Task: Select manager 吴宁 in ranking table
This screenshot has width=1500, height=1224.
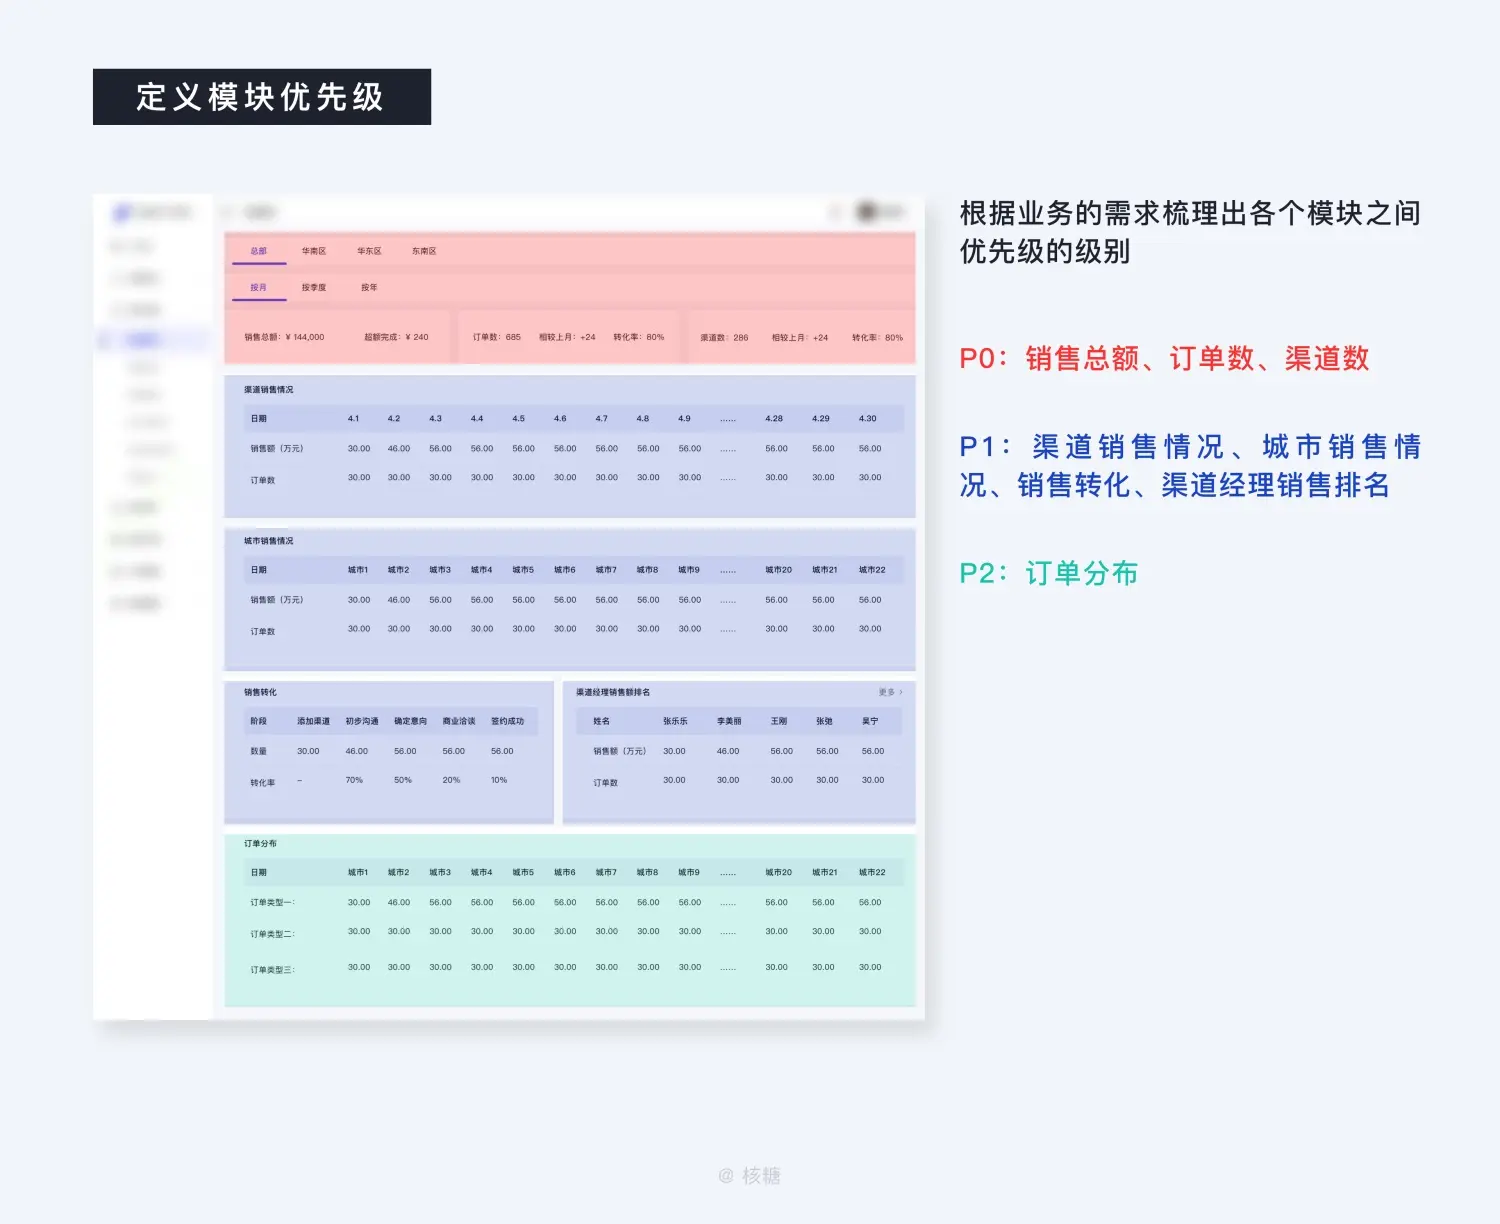Action: [870, 721]
